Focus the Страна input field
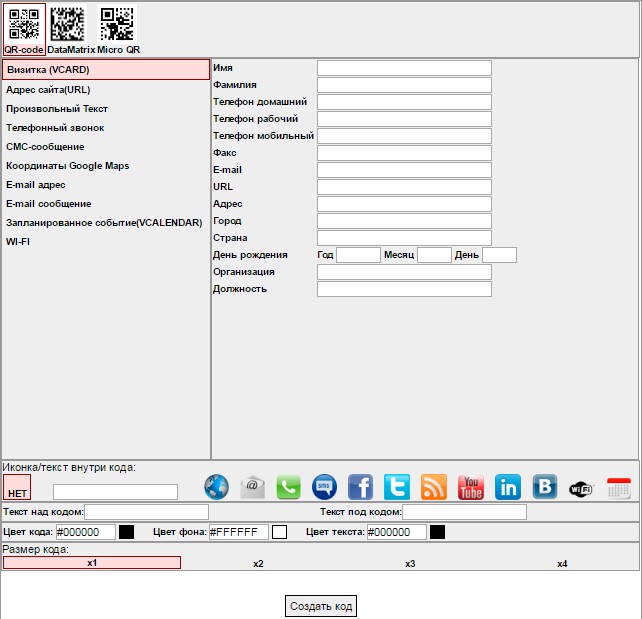642x619 pixels. 404,238
